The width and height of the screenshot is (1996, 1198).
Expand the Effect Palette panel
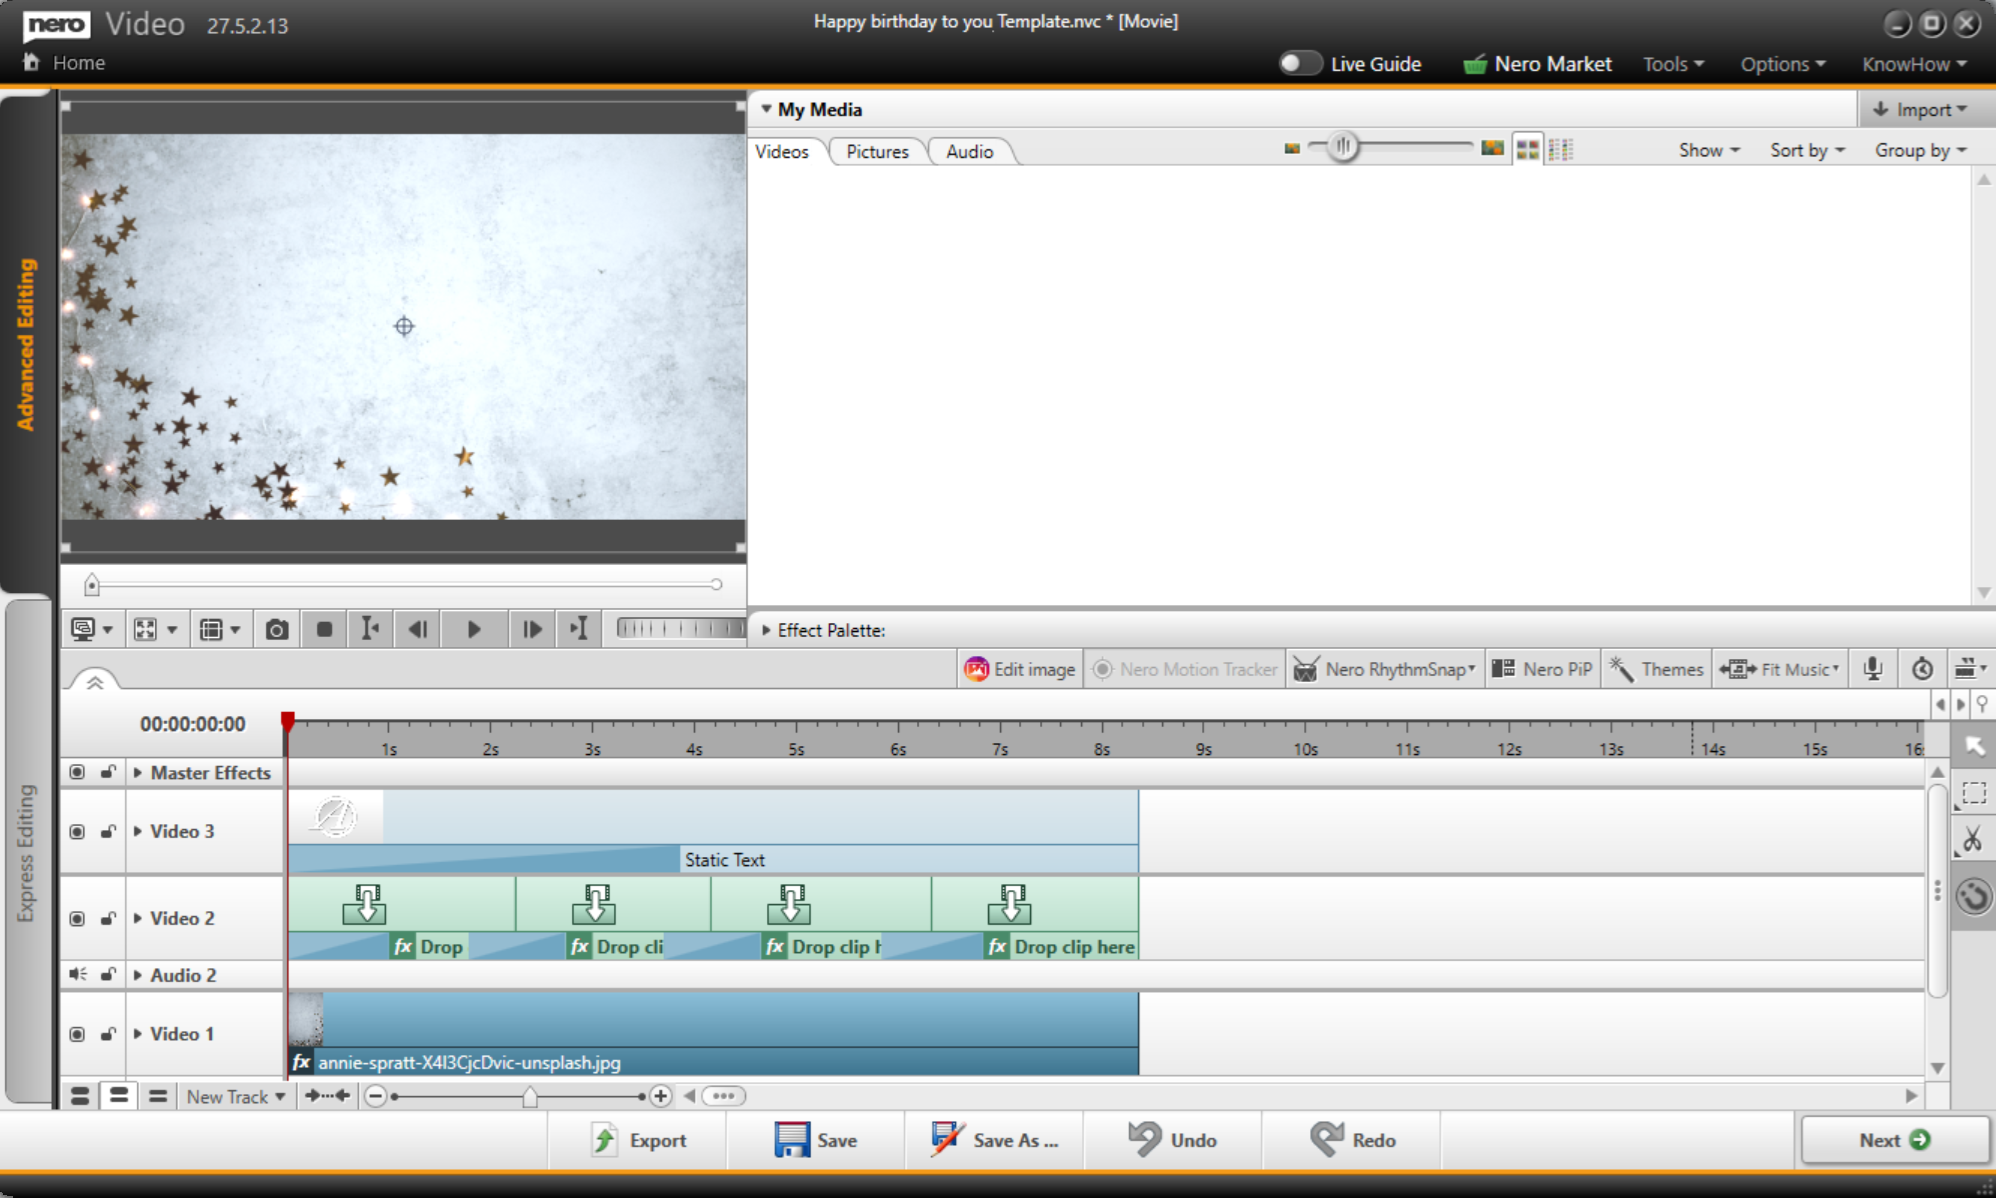coord(767,630)
